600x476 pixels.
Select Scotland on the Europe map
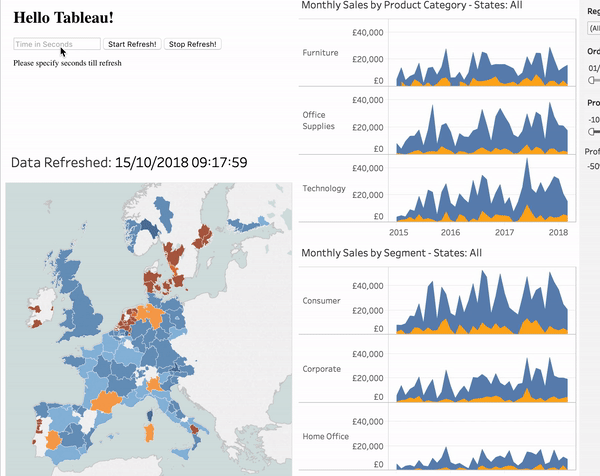click(x=69, y=268)
